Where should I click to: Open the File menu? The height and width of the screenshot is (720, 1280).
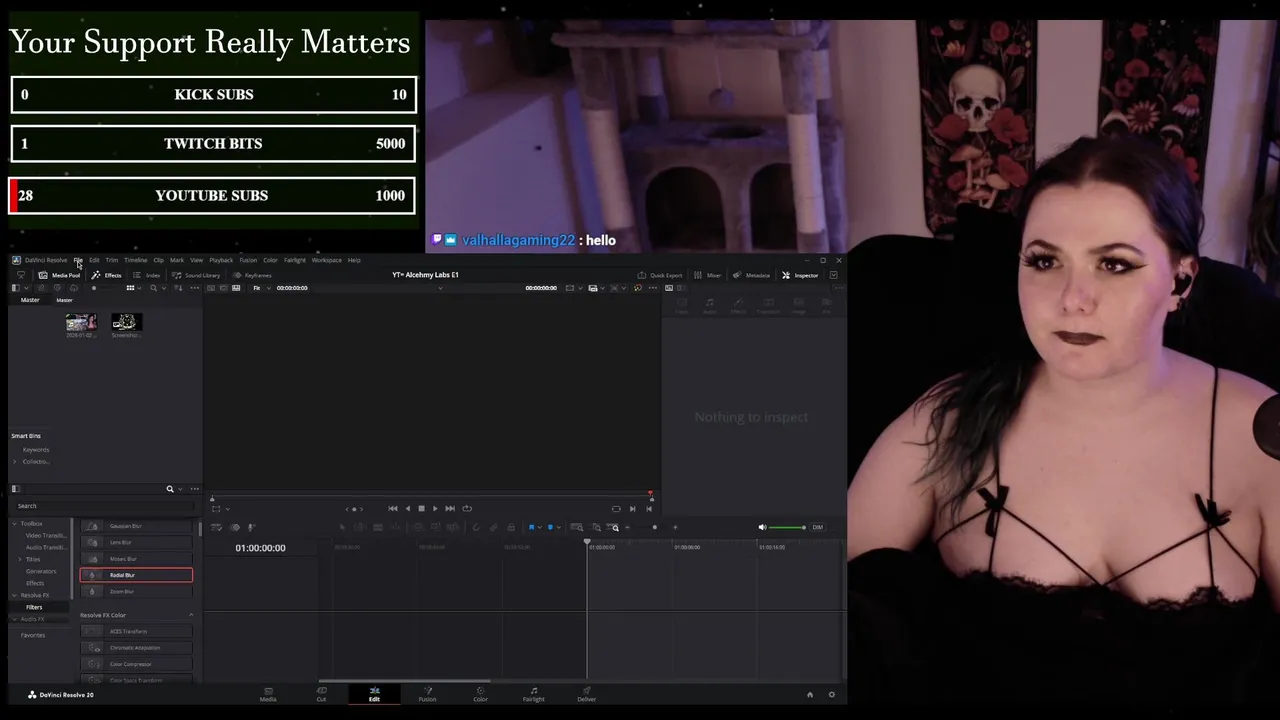tap(77, 260)
